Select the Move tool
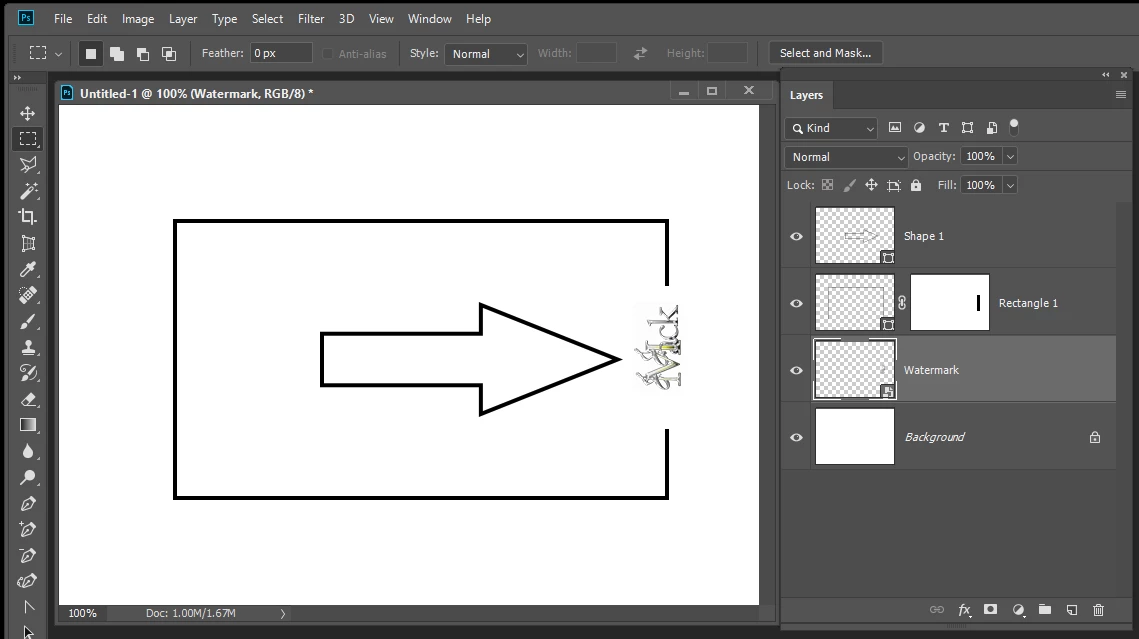The height and width of the screenshot is (639, 1139). [x=28, y=113]
